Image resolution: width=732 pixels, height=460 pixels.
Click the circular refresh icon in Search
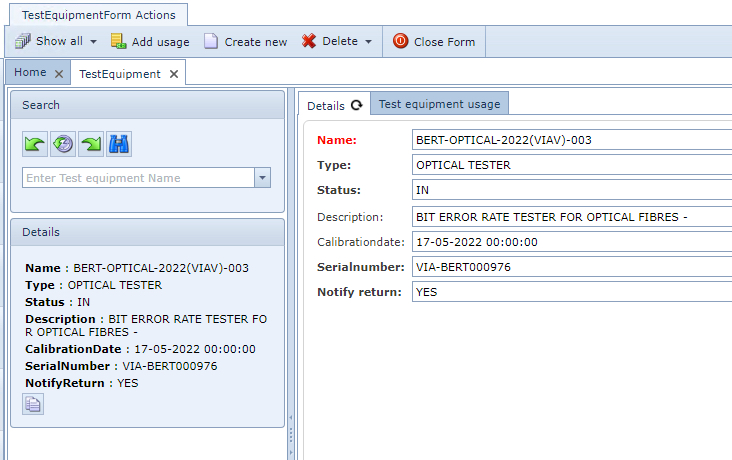tap(63, 144)
